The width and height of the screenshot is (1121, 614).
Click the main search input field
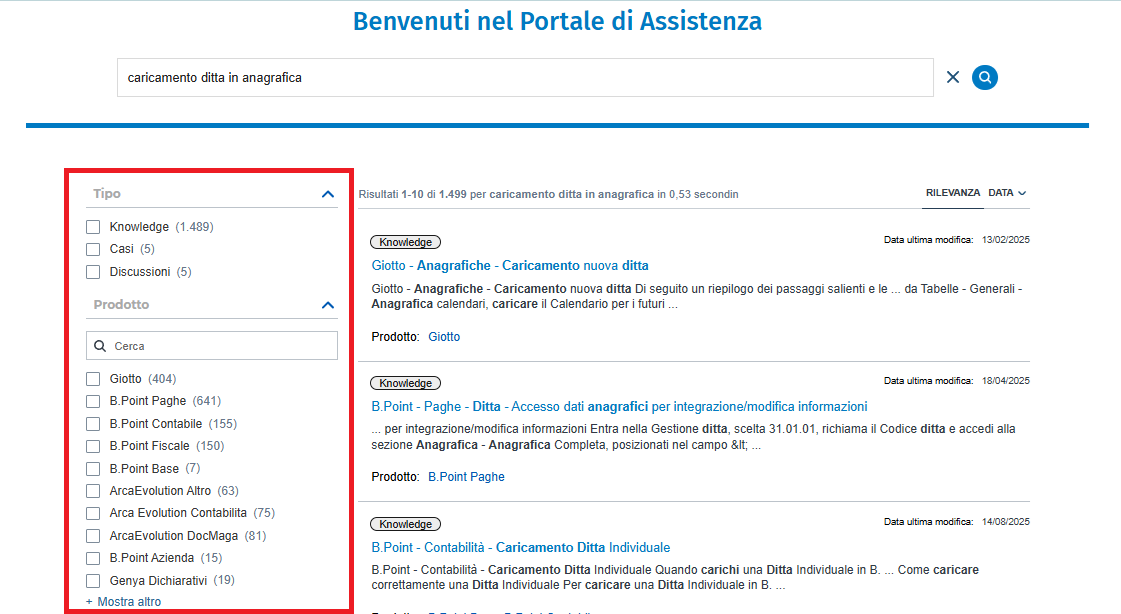(x=525, y=77)
